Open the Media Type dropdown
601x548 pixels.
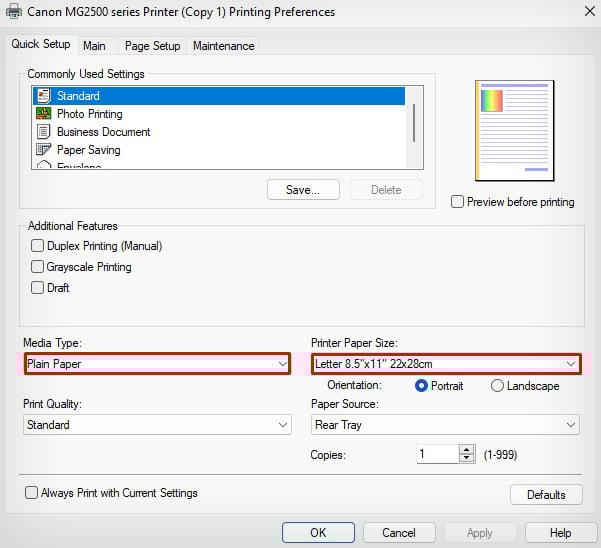[x=157, y=364]
